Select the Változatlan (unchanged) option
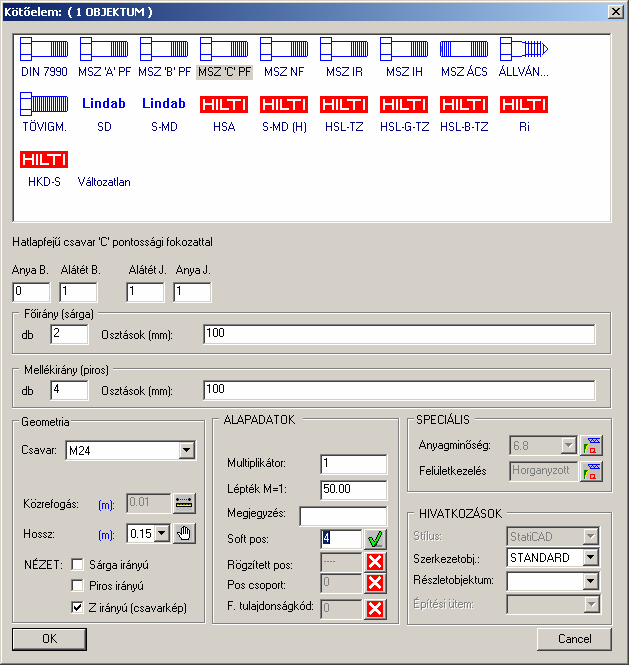This screenshot has width=629, height=665. [x=104, y=182]
